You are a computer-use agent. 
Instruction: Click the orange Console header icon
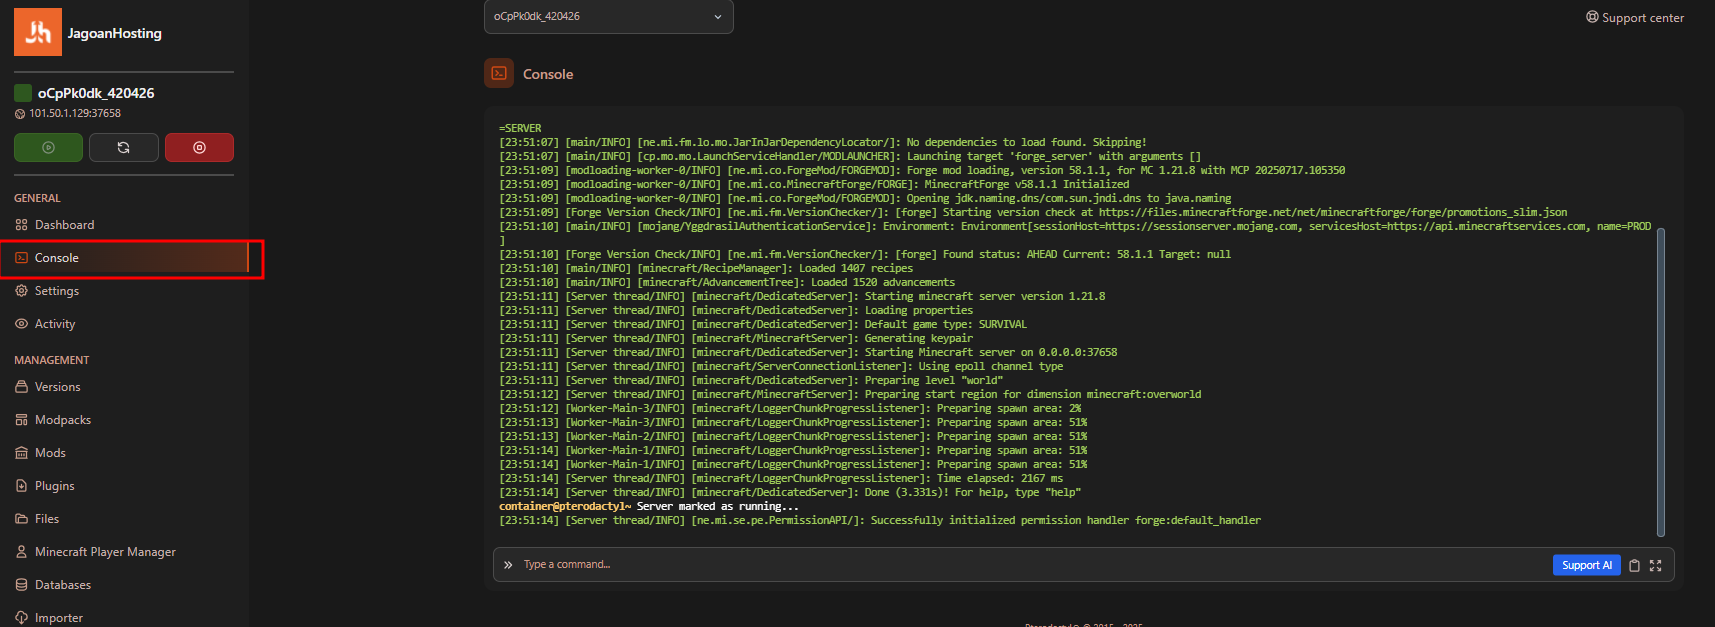[x=499, y=73]
